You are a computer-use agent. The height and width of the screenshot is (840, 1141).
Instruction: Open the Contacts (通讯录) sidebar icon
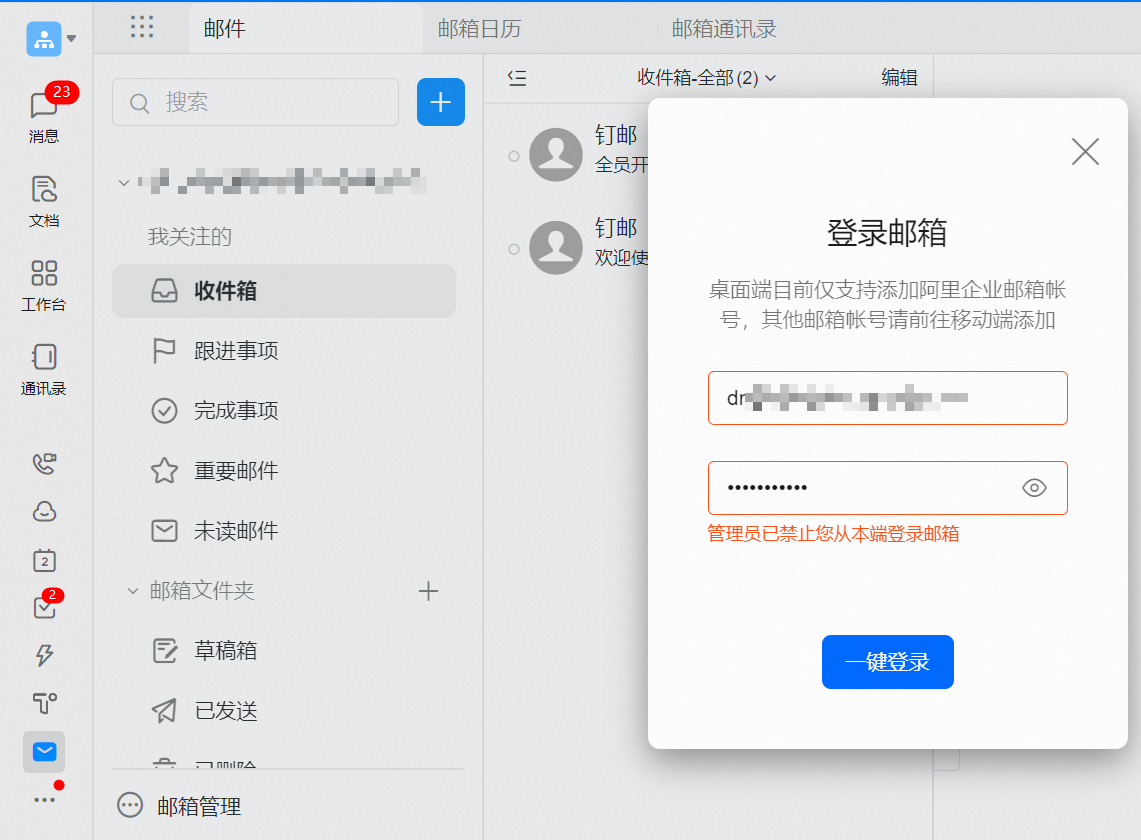[44, 370]
